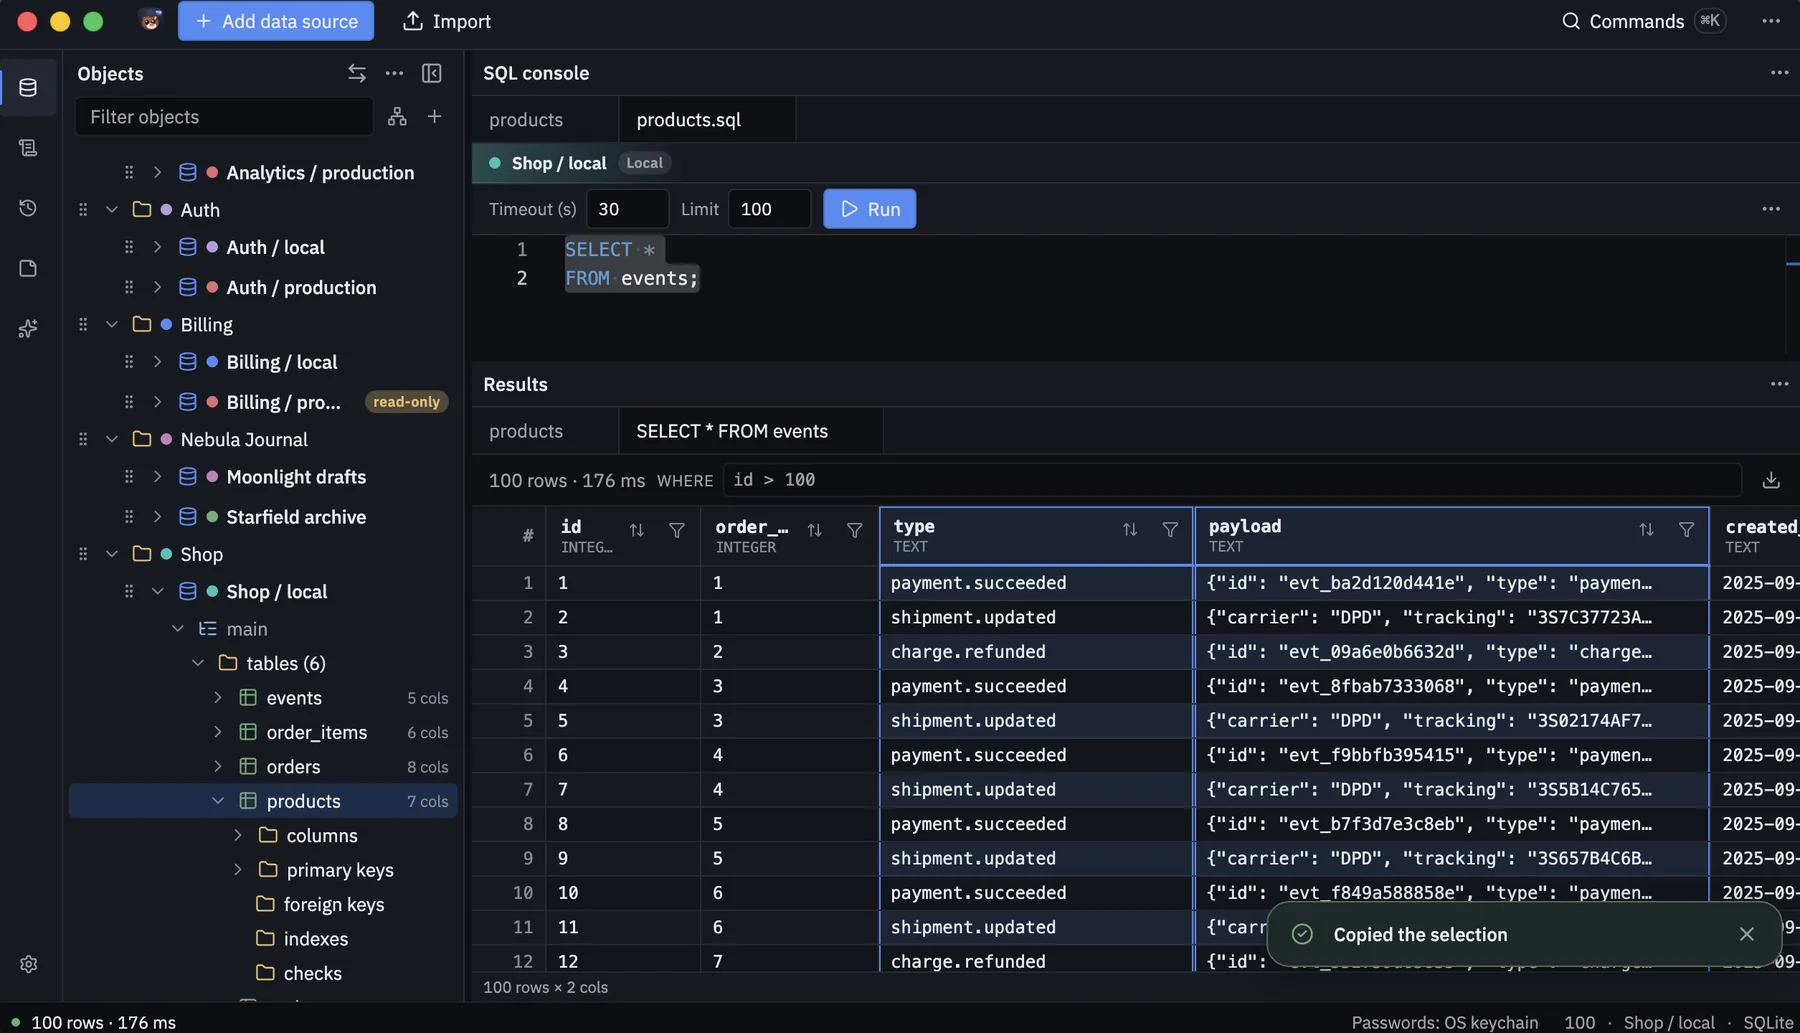Collapse the tables (6) node
Viewport: 1800px width, 1033px height.
coord(198,663)
